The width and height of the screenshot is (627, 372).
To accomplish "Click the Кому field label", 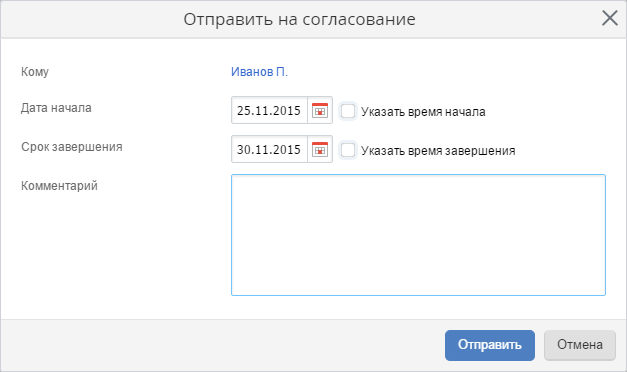I will [x=35, y=72].
